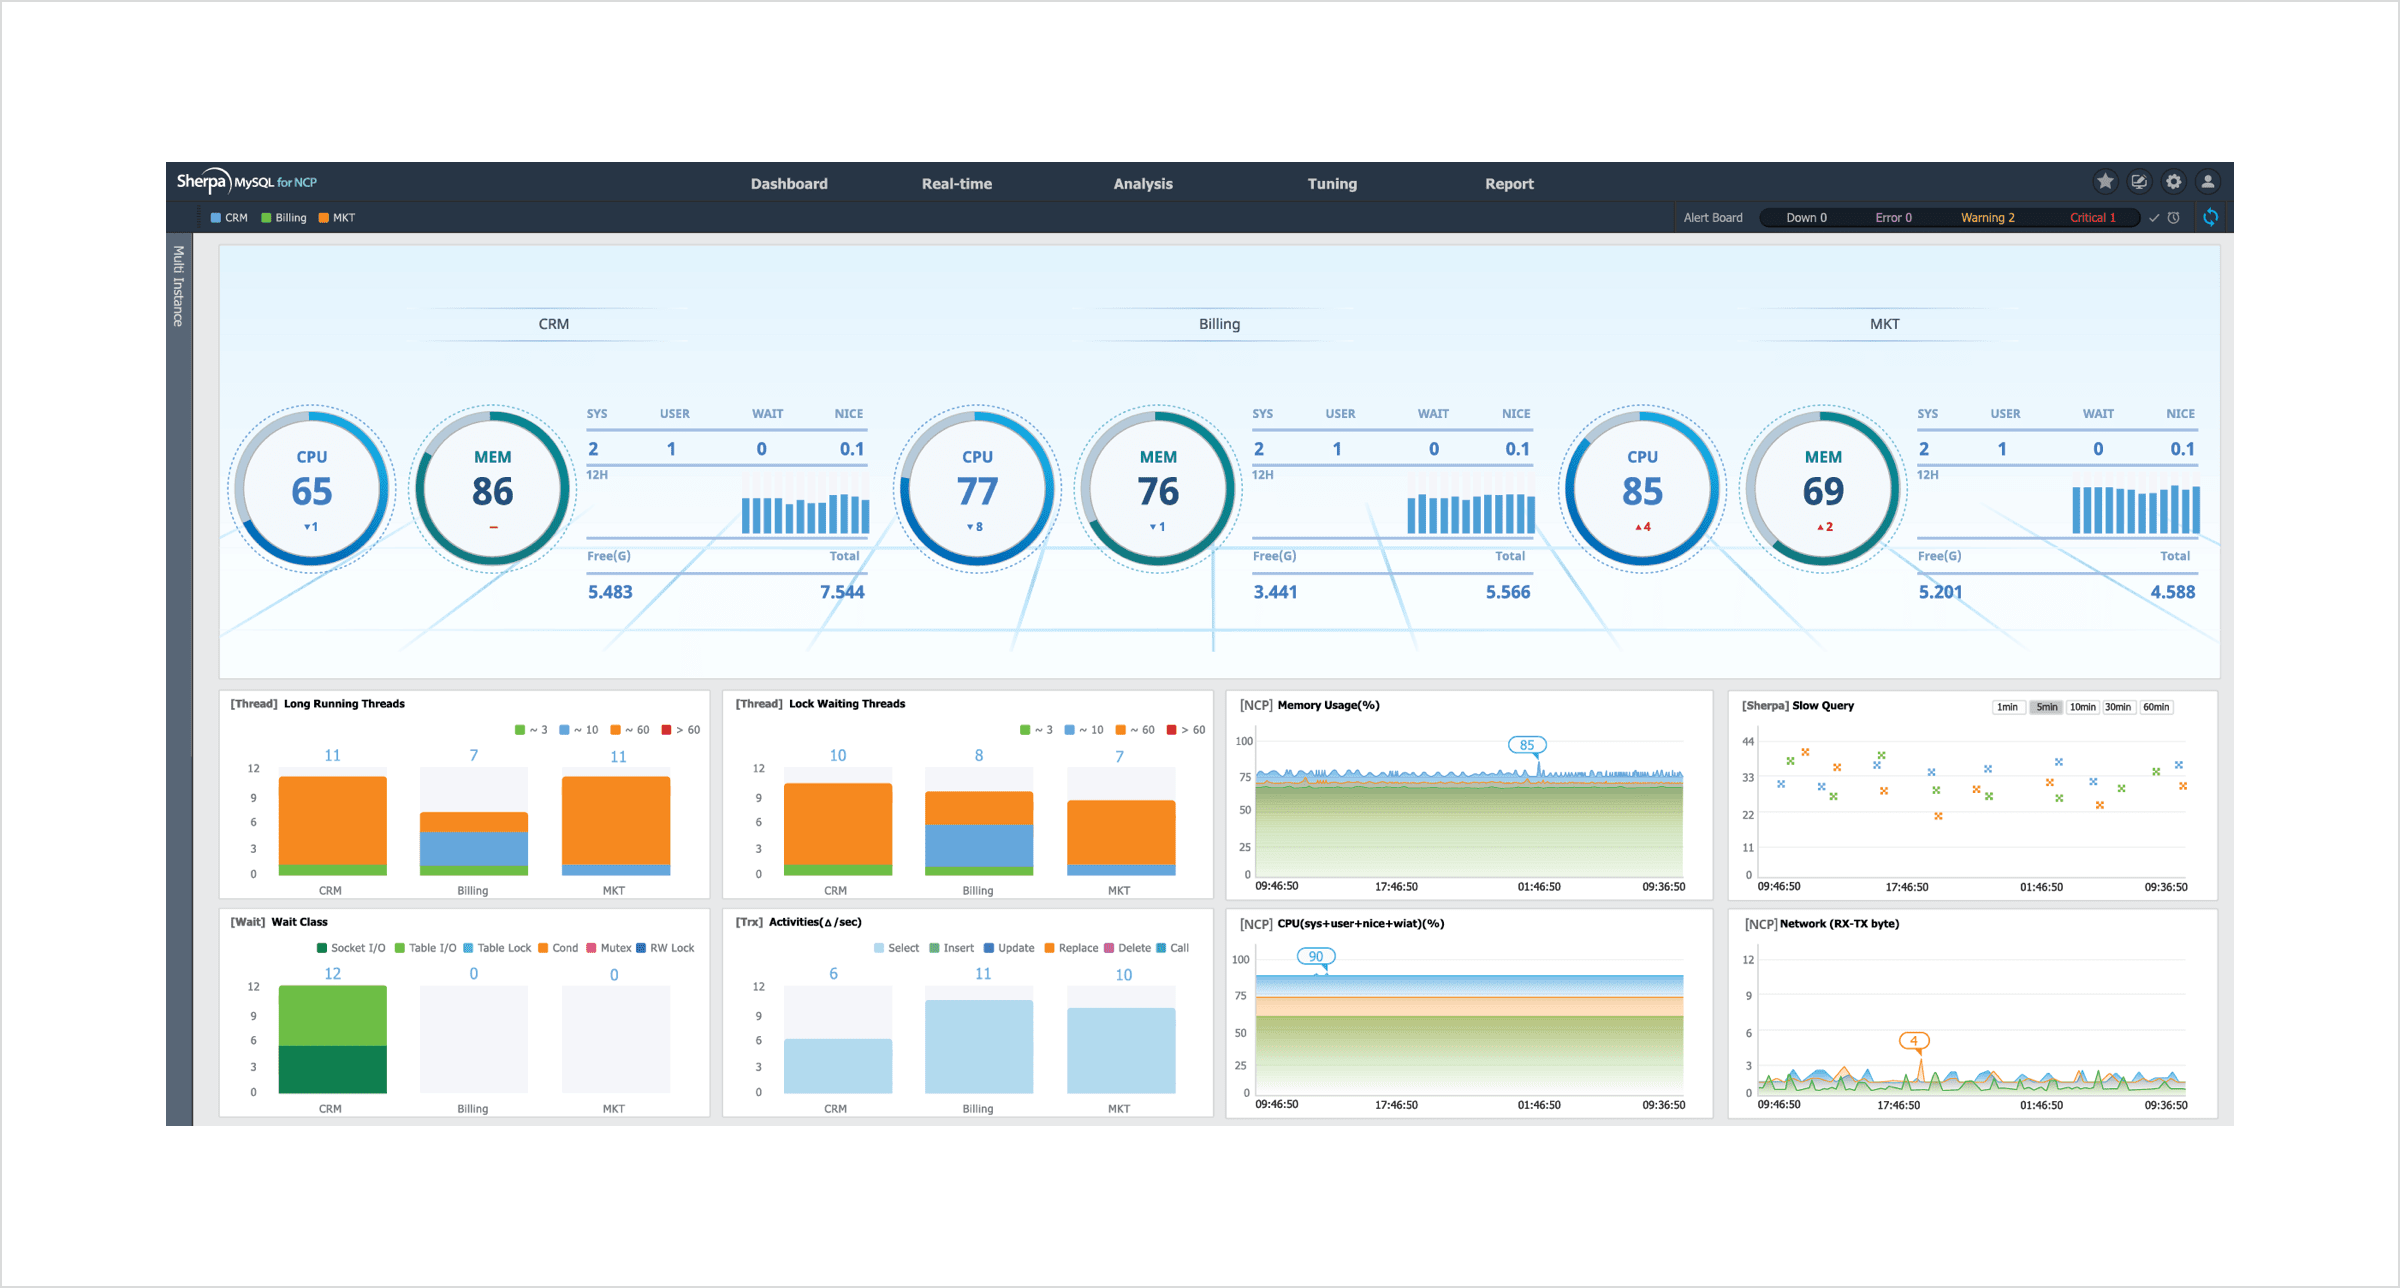
Task: Open the Real-time menu
Action: coord(956,184)
